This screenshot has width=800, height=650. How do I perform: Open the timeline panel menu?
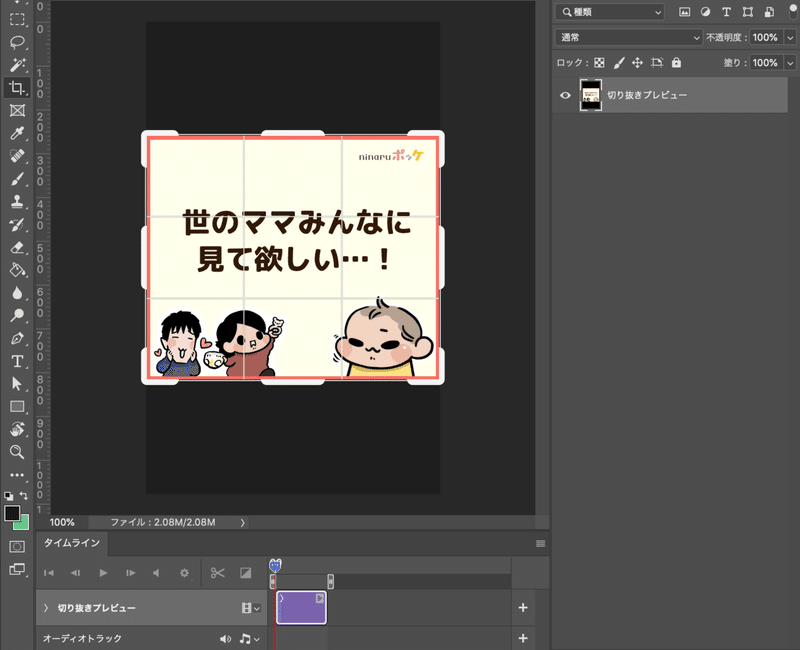tap(541, 544)
